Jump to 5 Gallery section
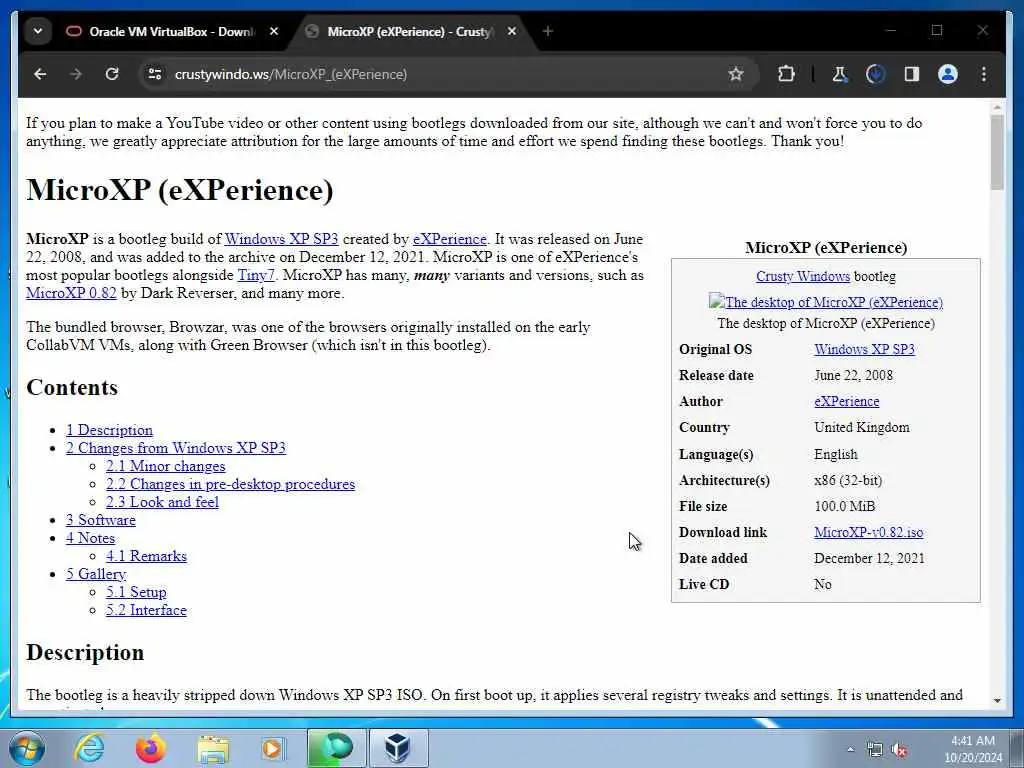Image resolution: width=1024 pixels, height=768 pixels. pyautogui.click(x=96, y=574)
